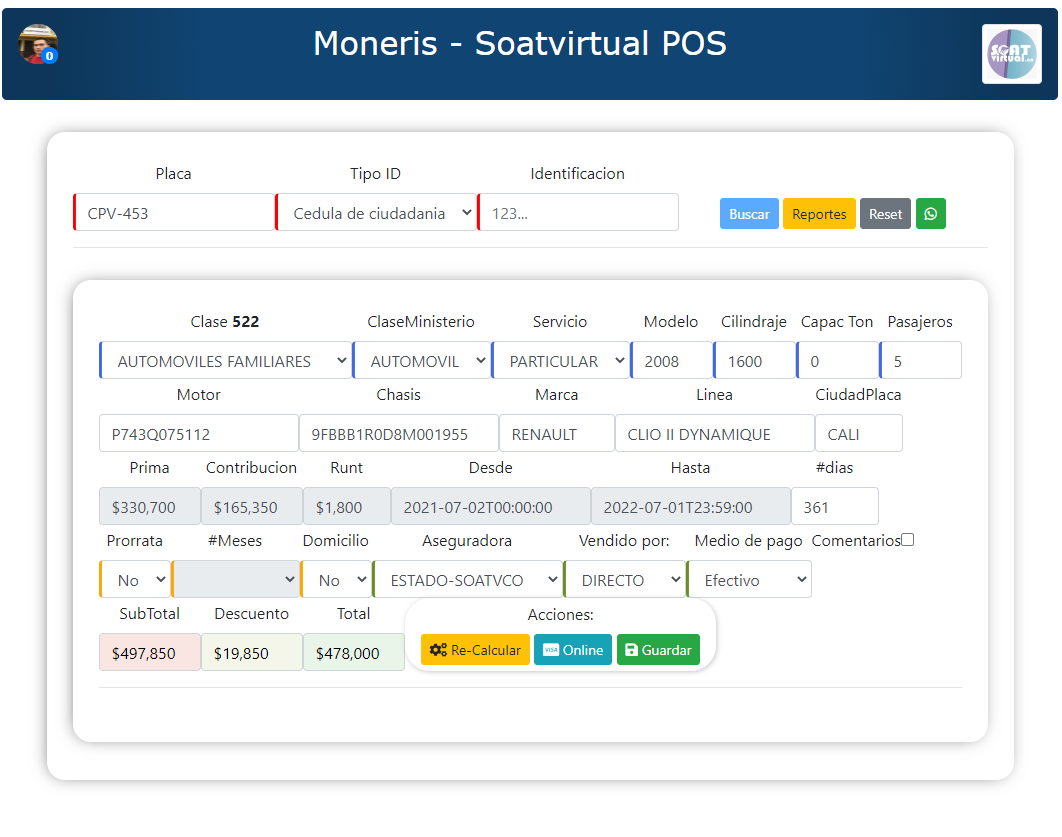This screenshot has height=837, width=1062.
Task: Click the 'Comentarios' label text
Action: [856, 540]
